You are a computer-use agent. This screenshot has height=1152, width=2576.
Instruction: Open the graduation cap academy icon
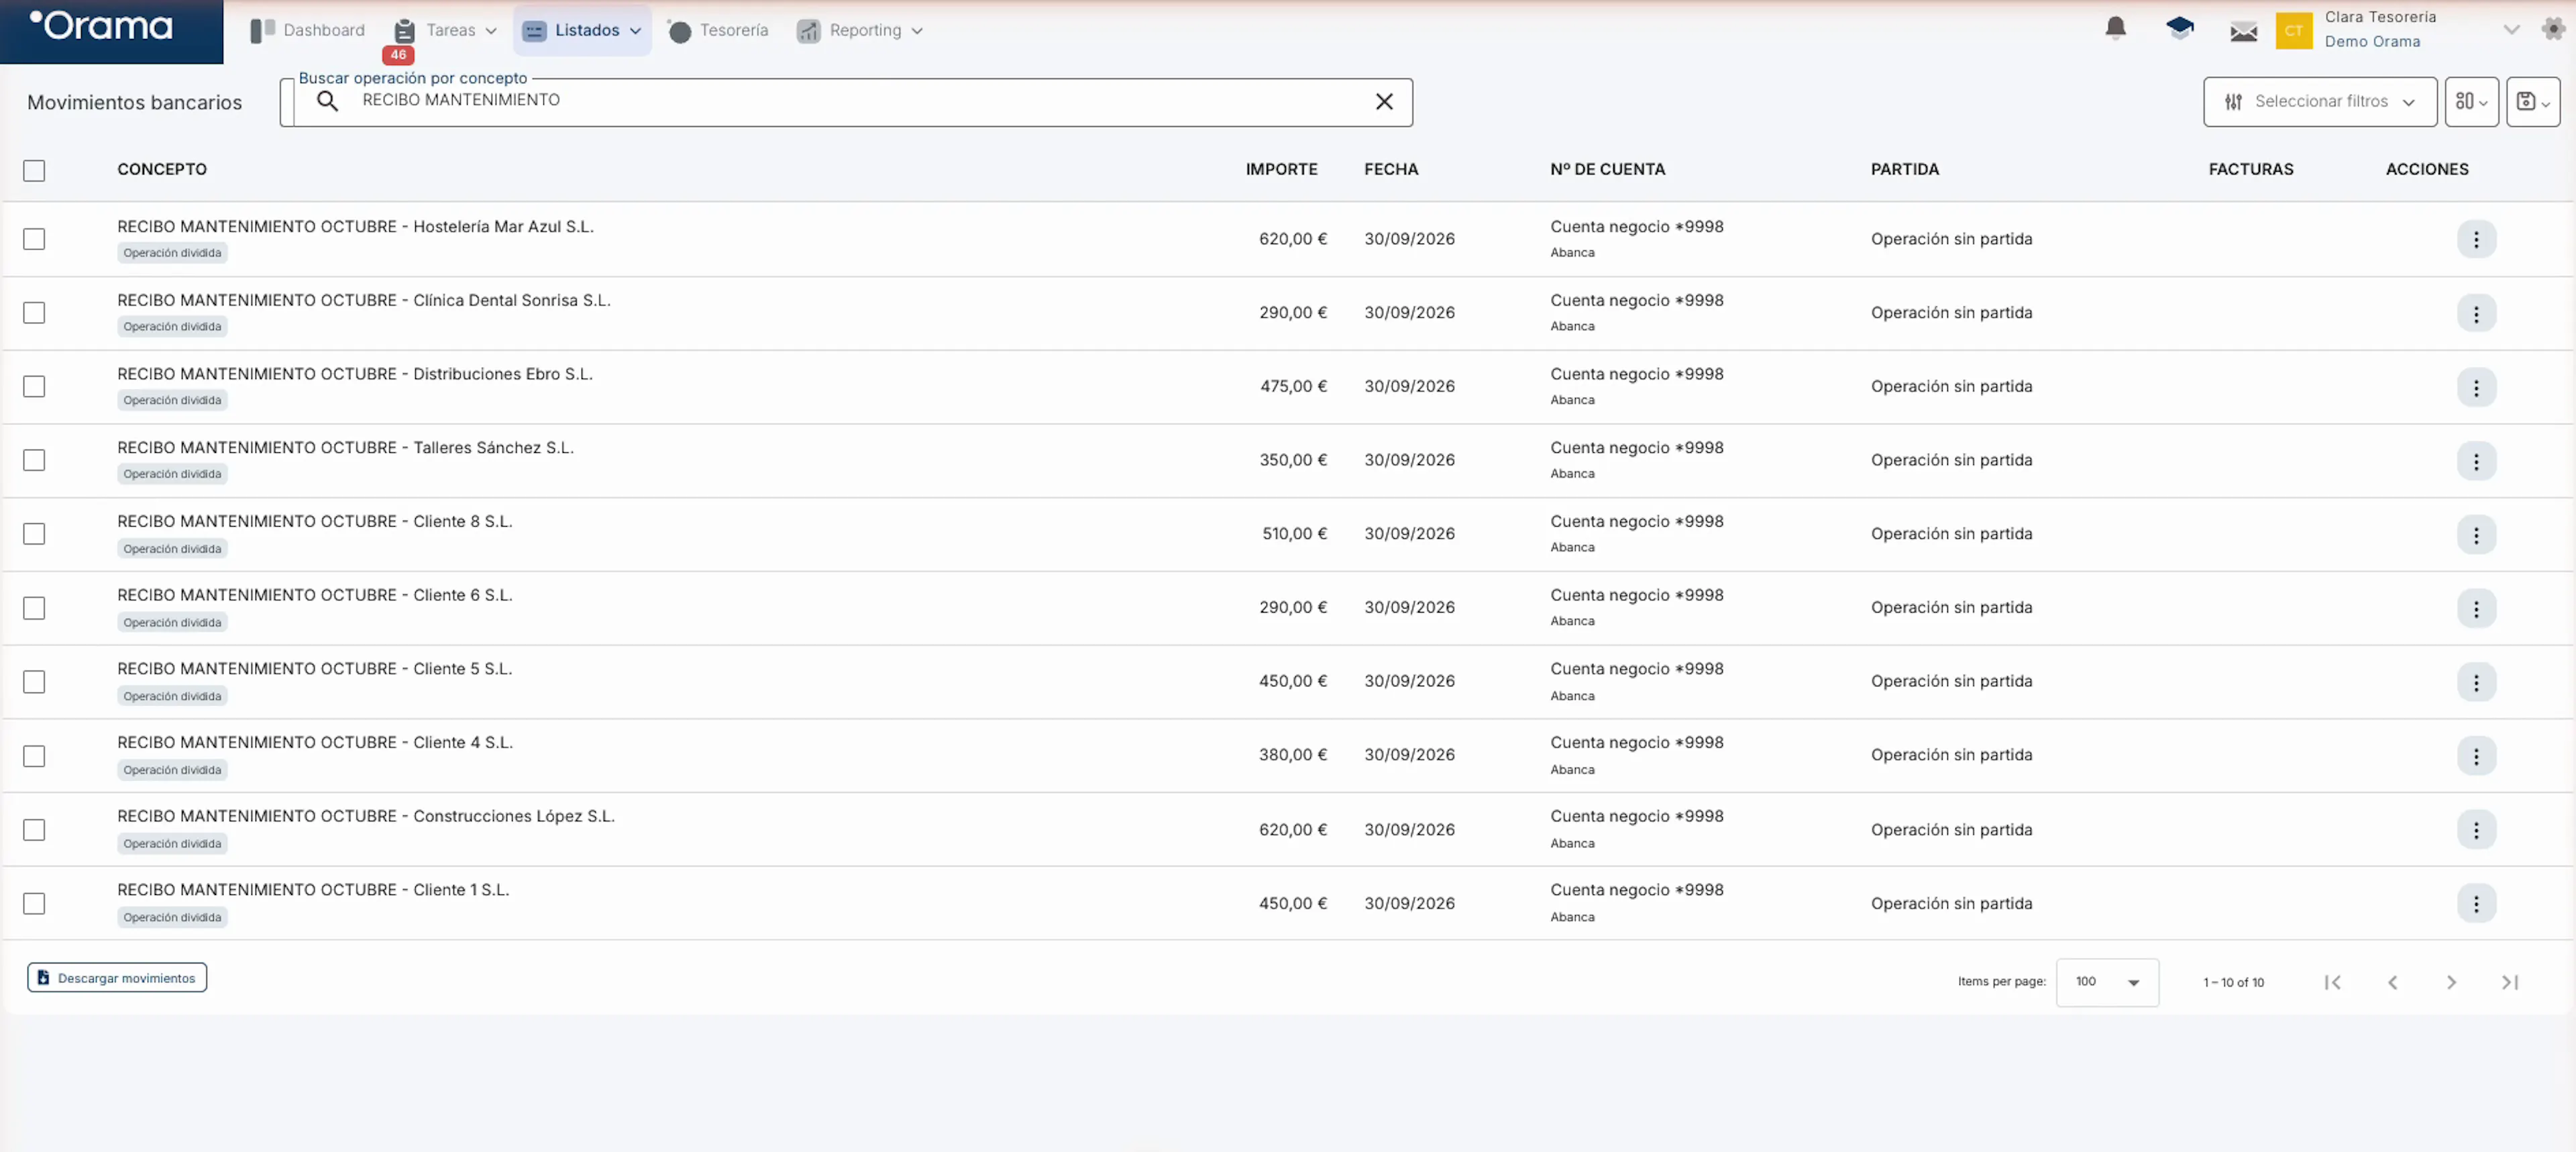pos(2179,29)
